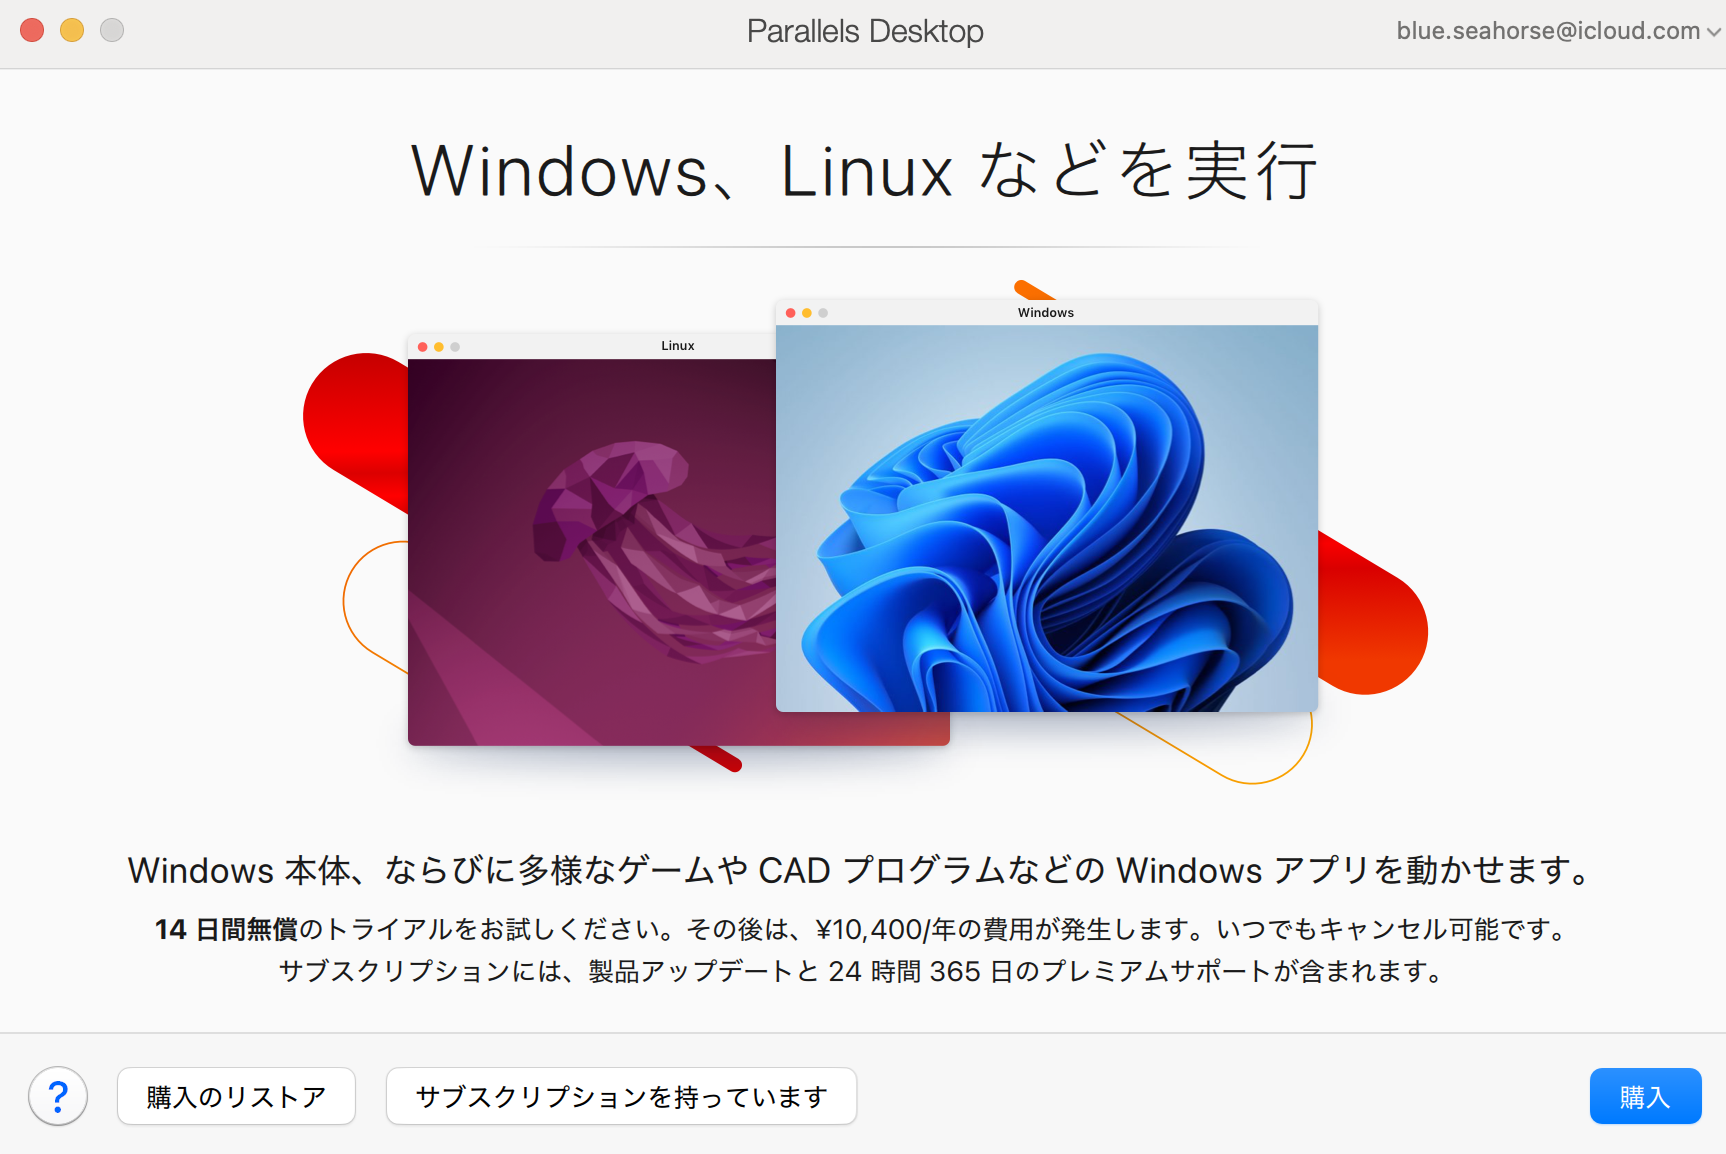Click the Ubuntu jellyfish wallpaper image
The height and width of the screenshot is (1154, 1726).
592,552
